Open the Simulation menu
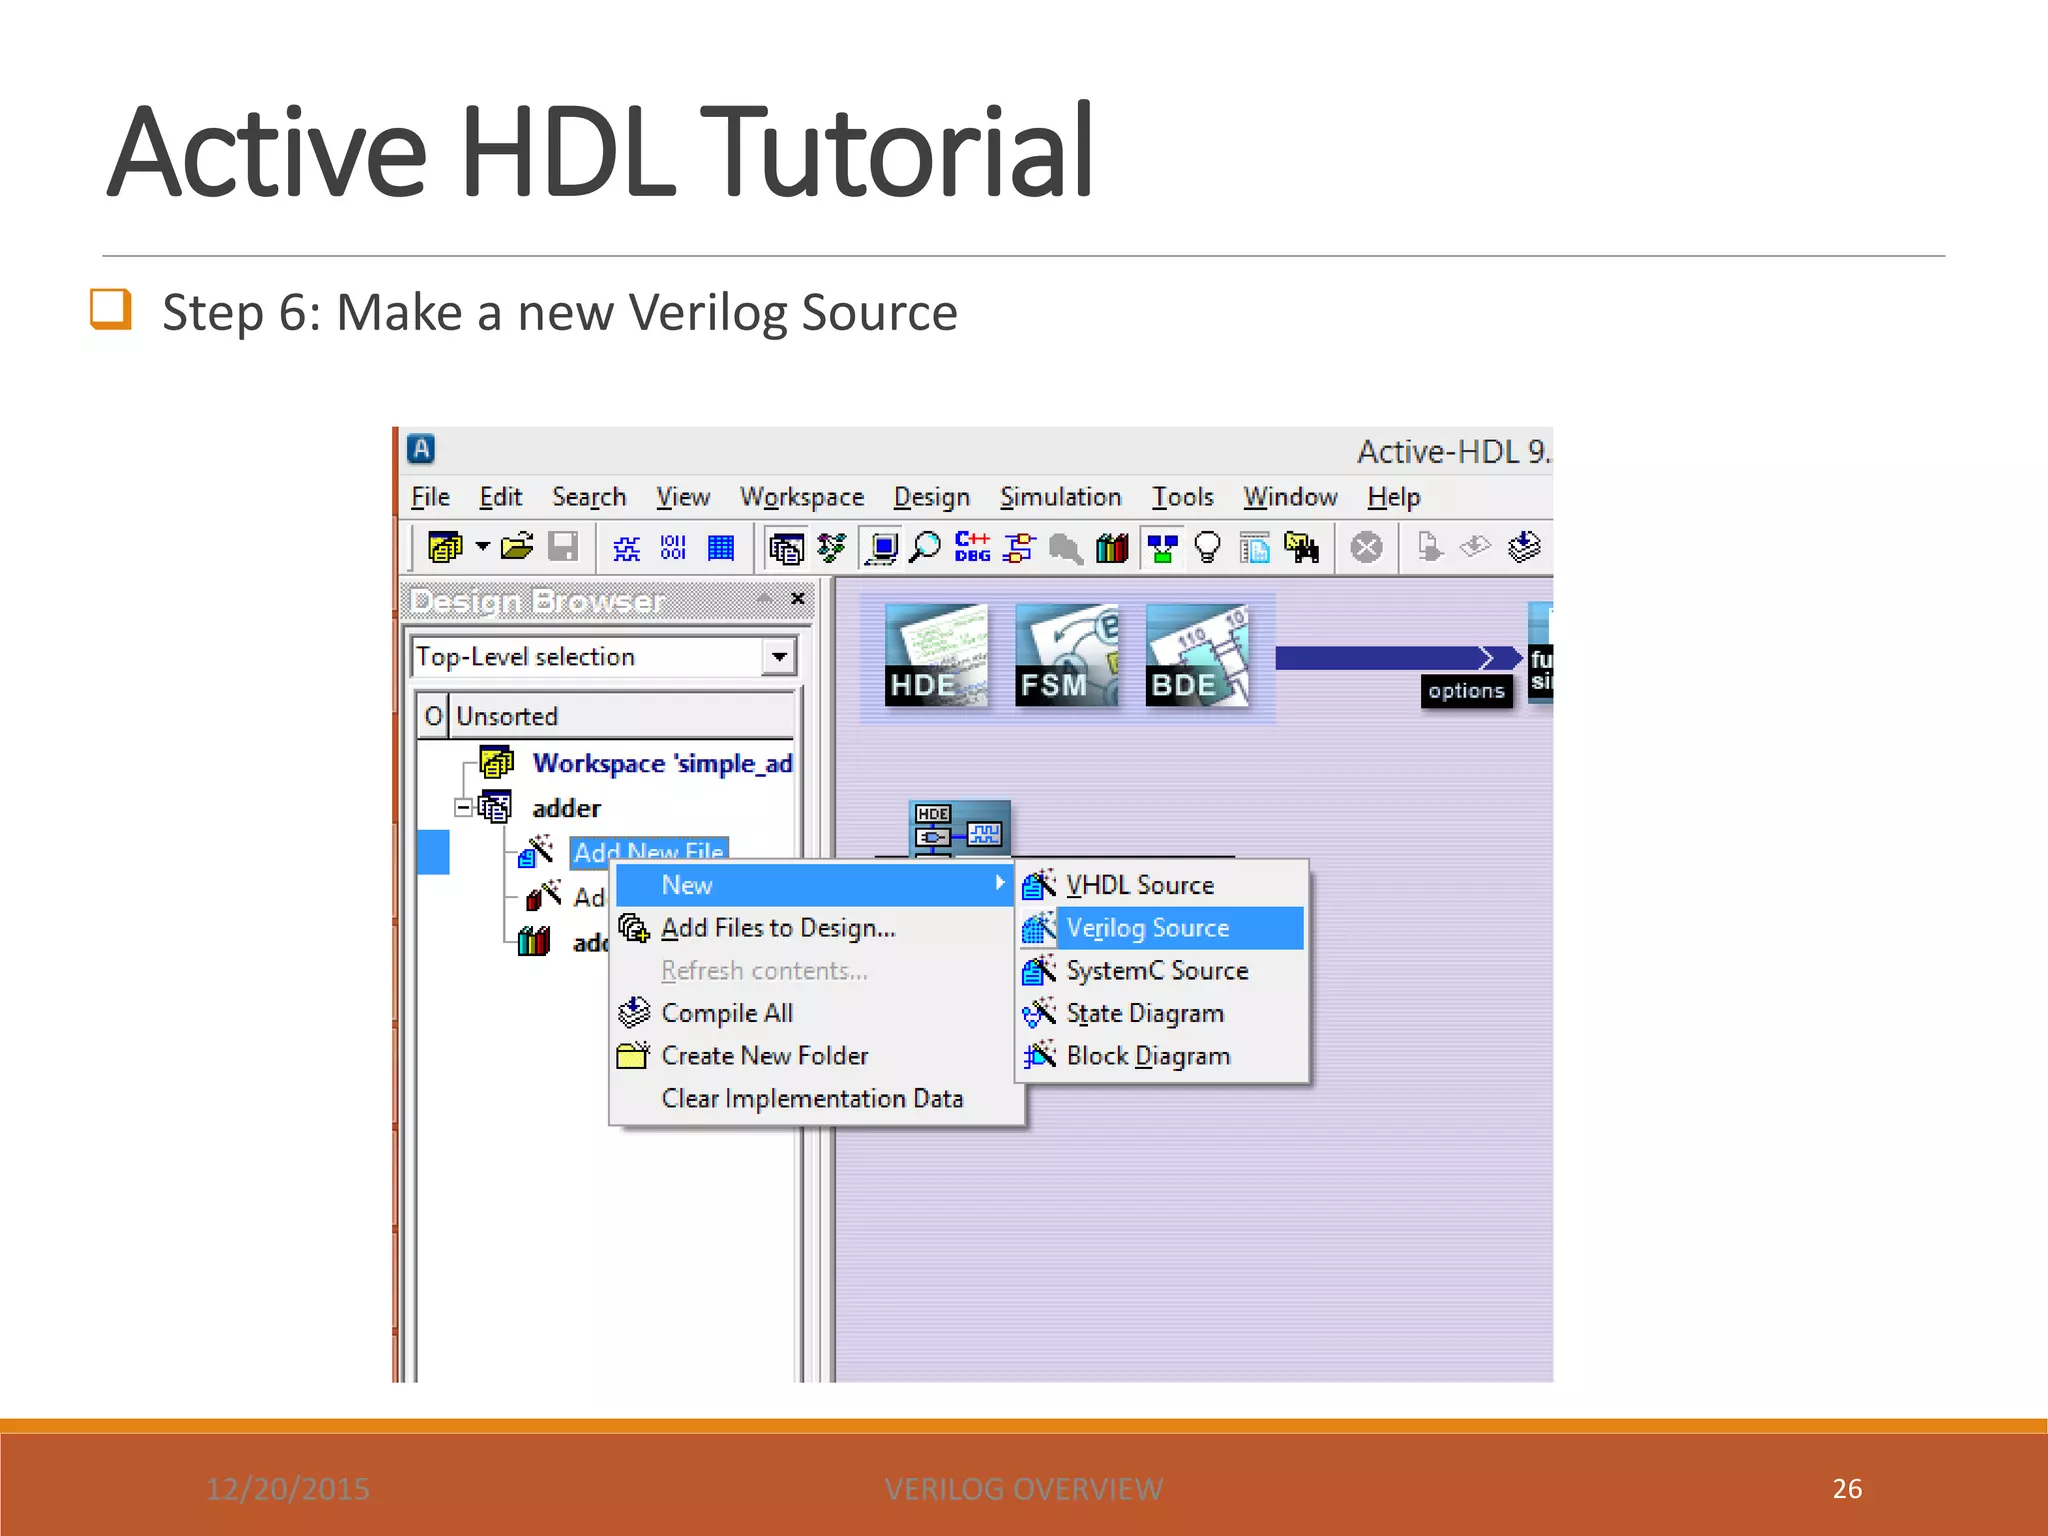 1061,497
